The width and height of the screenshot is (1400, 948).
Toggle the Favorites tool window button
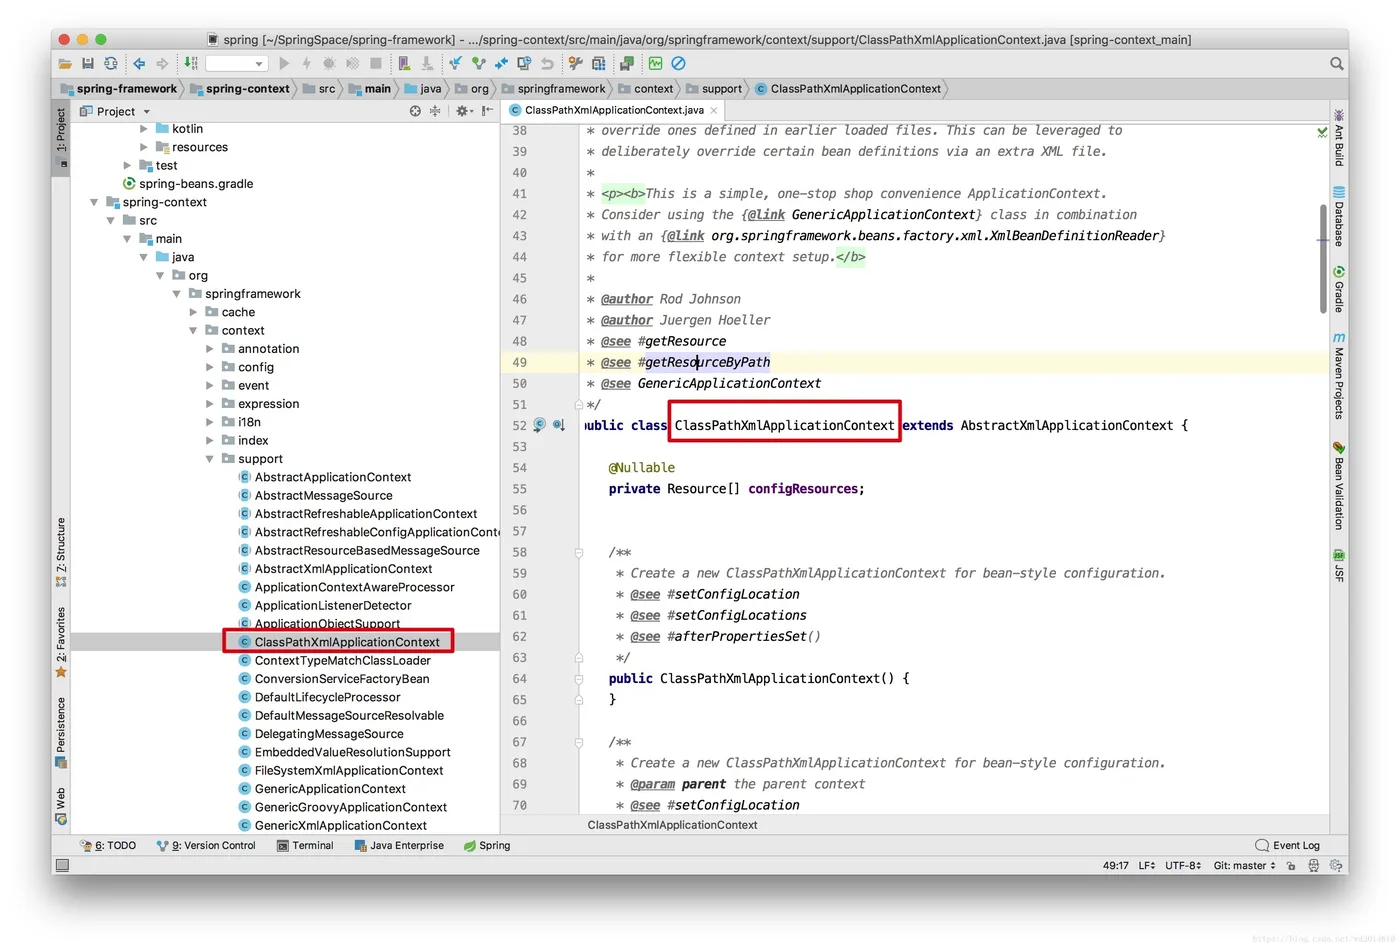pyautogui.click(x=61, y=642)
